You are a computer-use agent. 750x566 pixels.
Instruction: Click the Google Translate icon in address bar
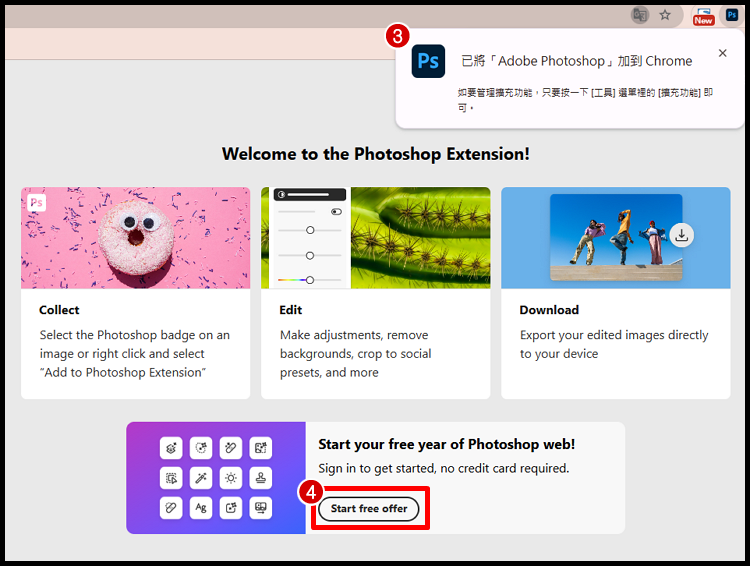[x=640, y=15]
